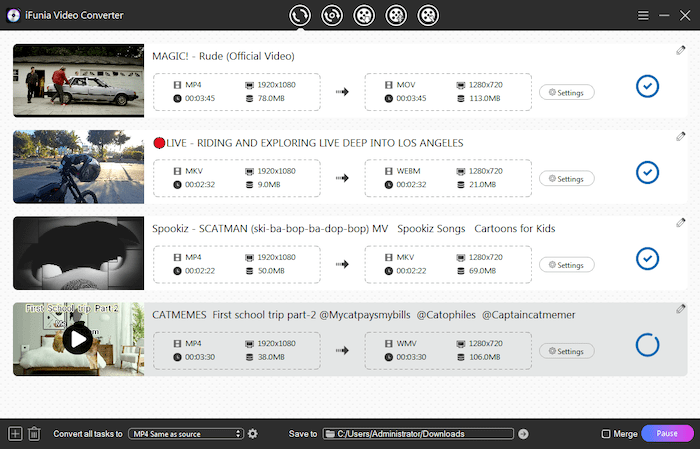The image size is (700, 449).
Task: Expand the 'MP4 Same as source' dropdown
Action: [186, 434]
